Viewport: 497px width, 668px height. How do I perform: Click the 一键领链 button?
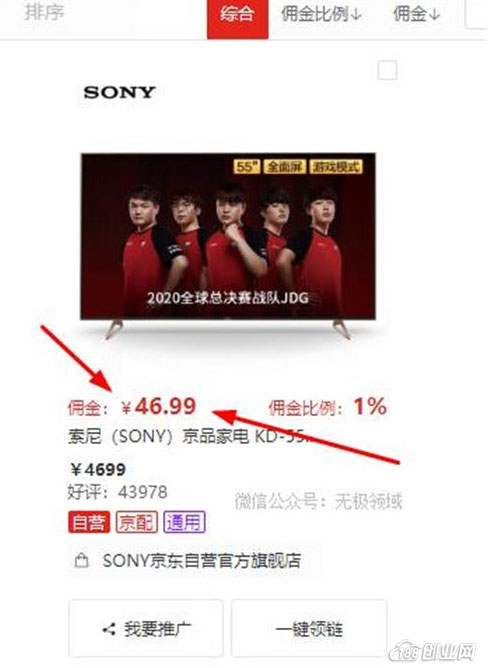309,629
